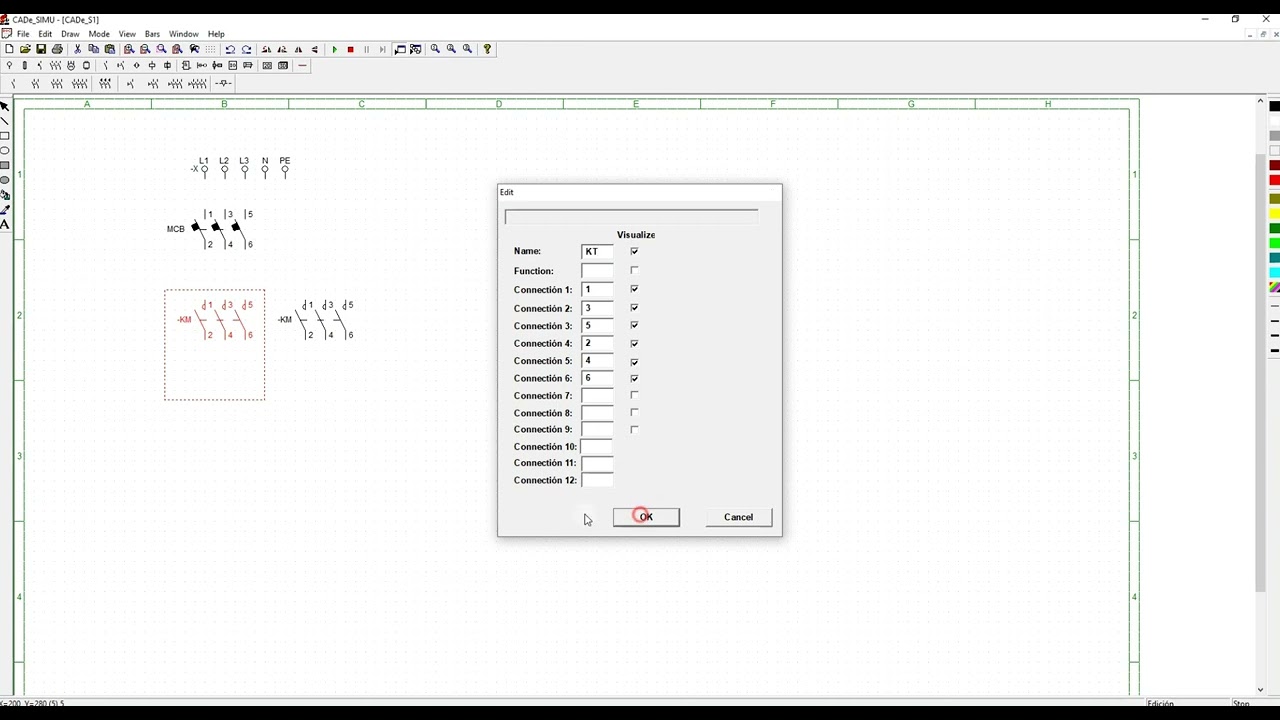Viewport: 1280px width, 720px height.
Task: Click the Connection 1 input field
Action: tap(597, 290)
